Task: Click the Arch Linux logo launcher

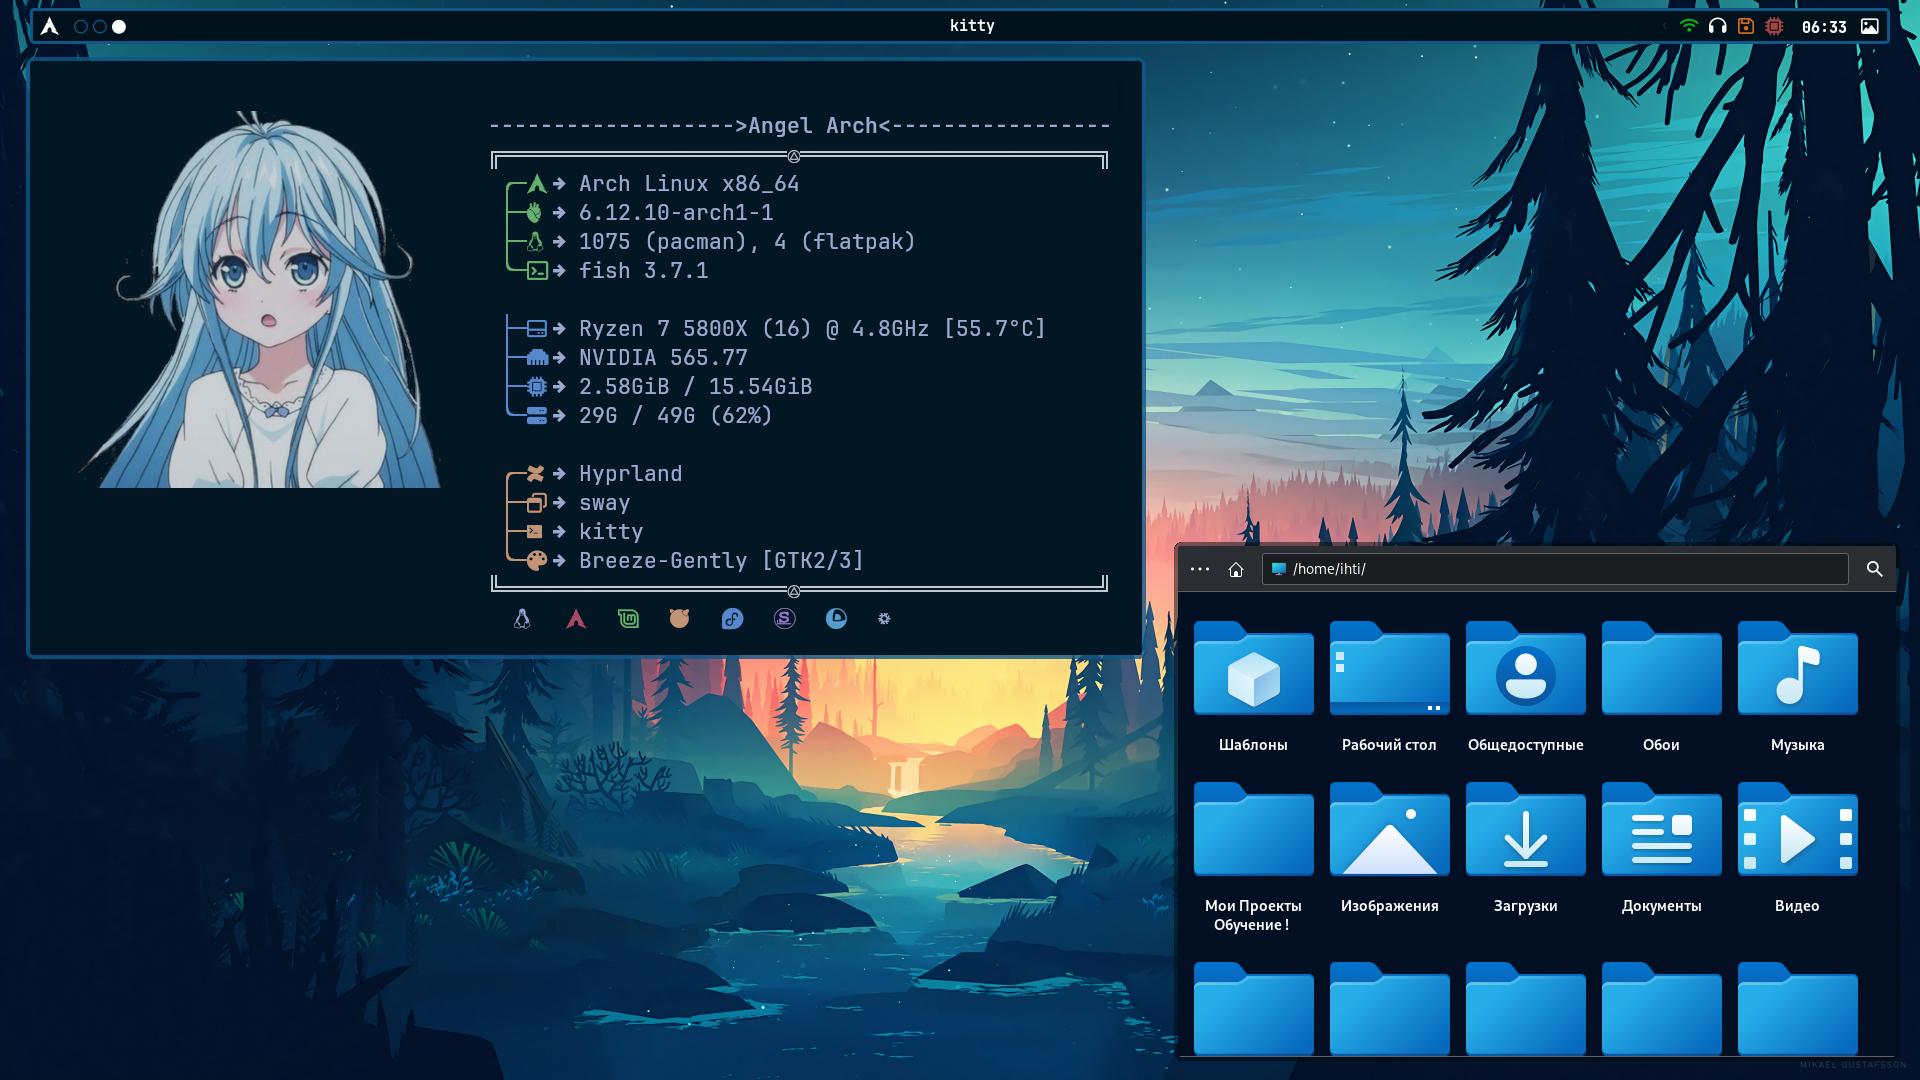Action: coord(49,27)
